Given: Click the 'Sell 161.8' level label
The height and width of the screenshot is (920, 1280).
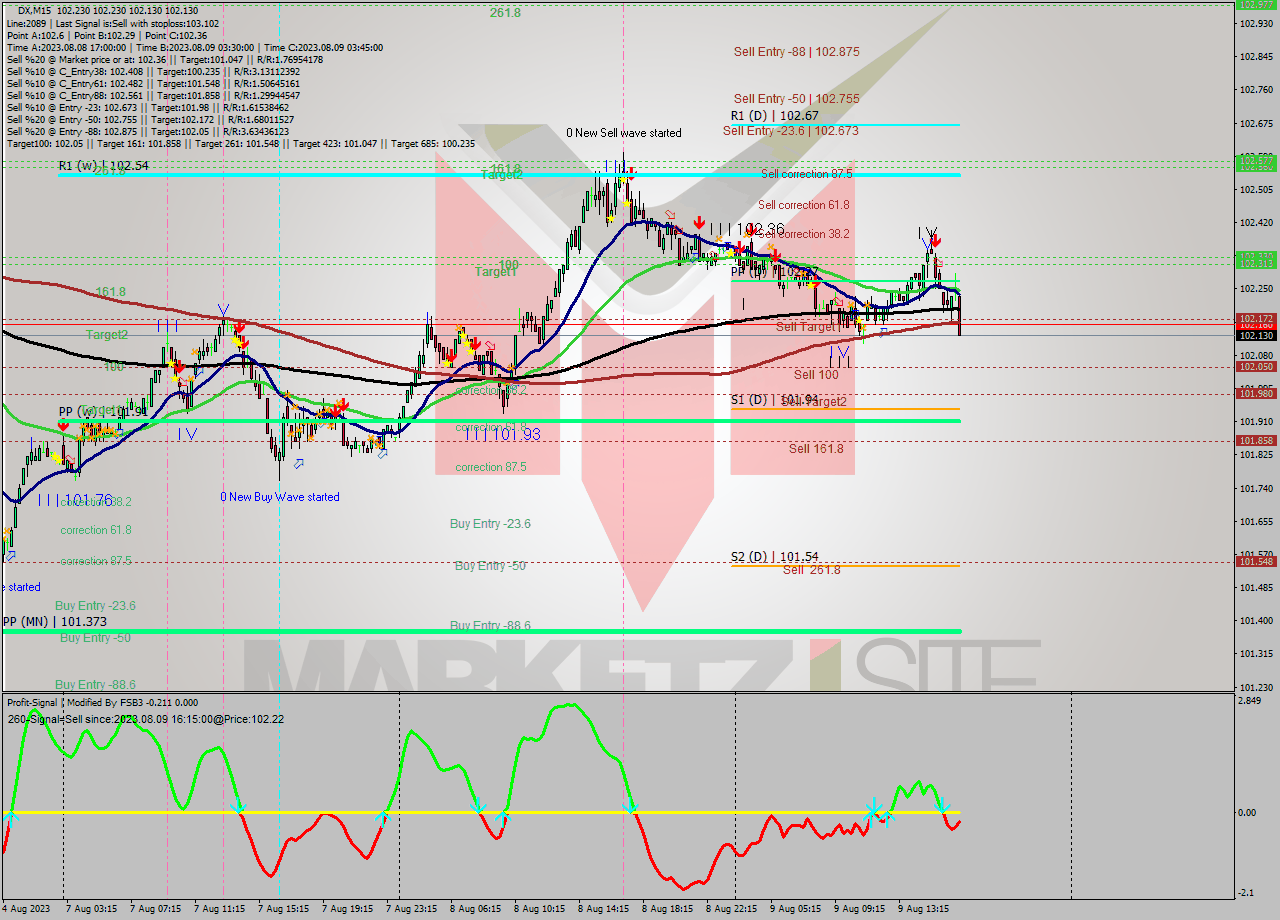Looking at the screenshot, I should tap(816, 449).
